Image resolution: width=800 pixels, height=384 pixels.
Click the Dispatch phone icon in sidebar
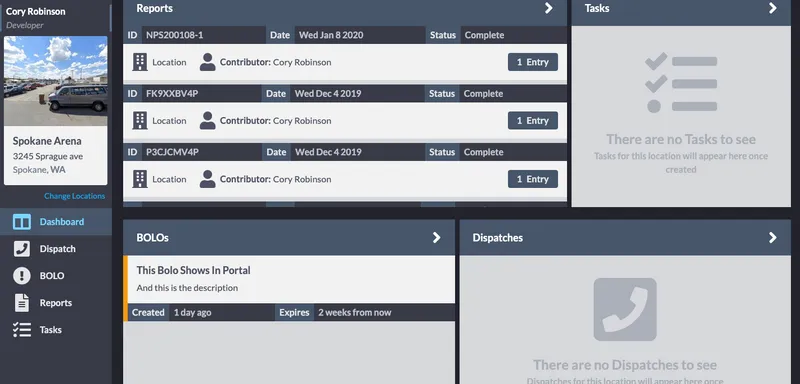point(22,249)
